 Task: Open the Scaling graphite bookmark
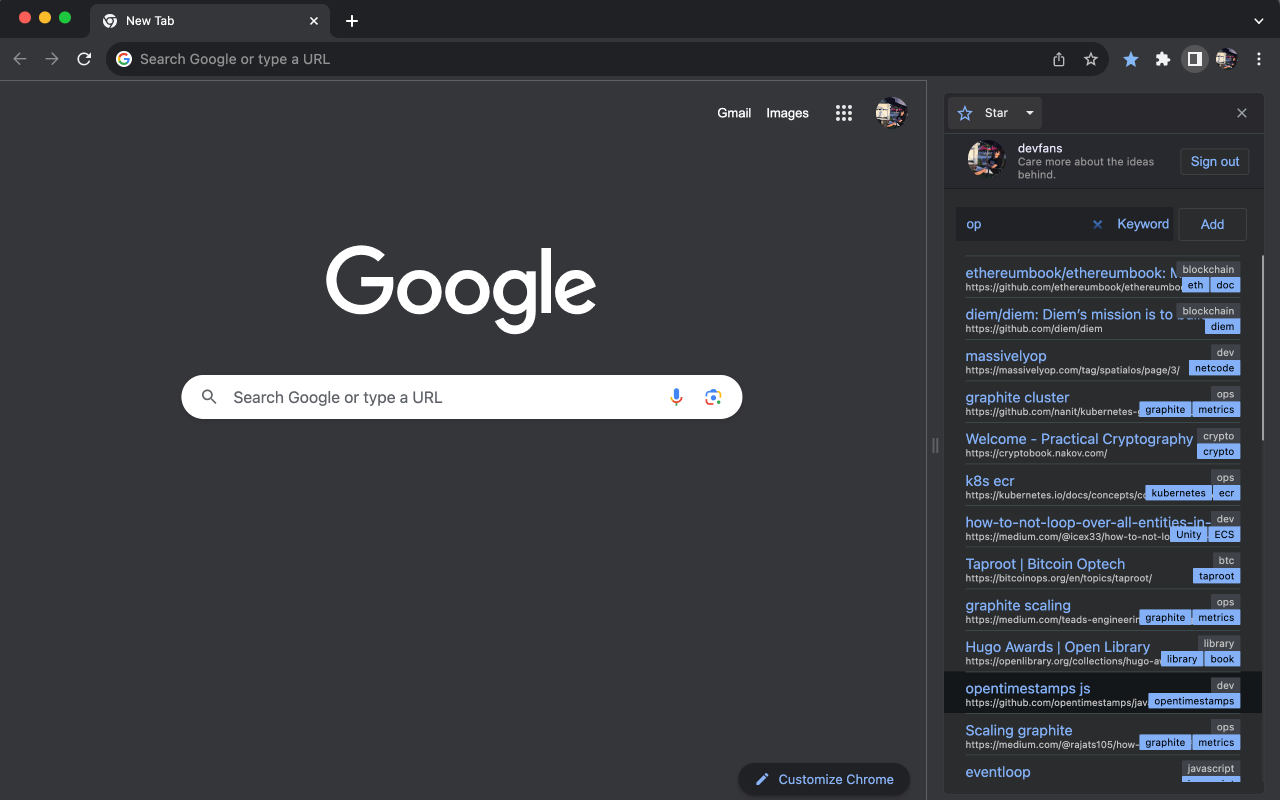coord(1019,730)
